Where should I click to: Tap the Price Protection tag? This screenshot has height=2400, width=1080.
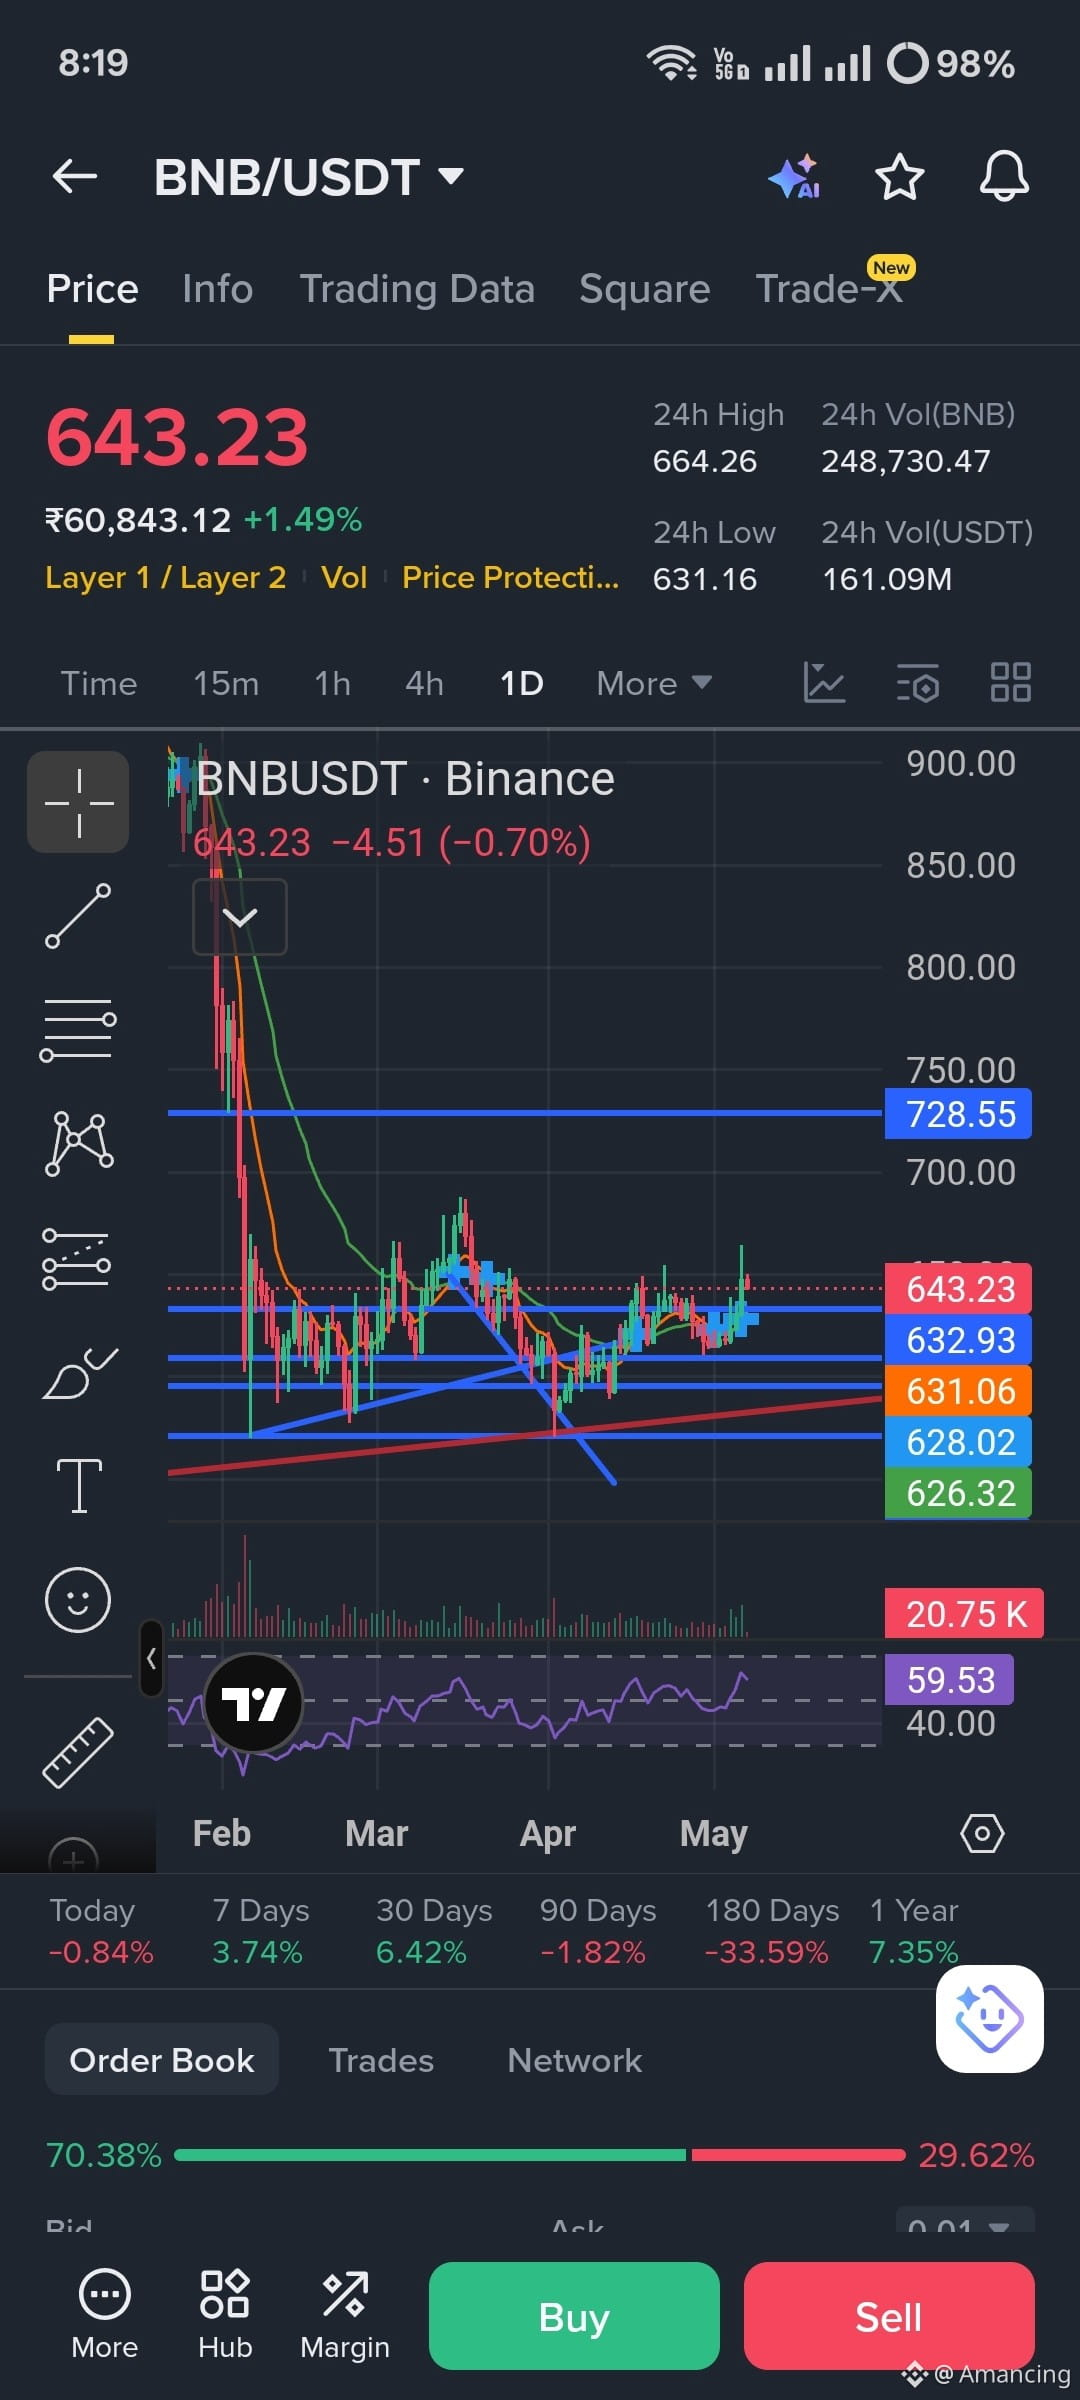(510, 577)
